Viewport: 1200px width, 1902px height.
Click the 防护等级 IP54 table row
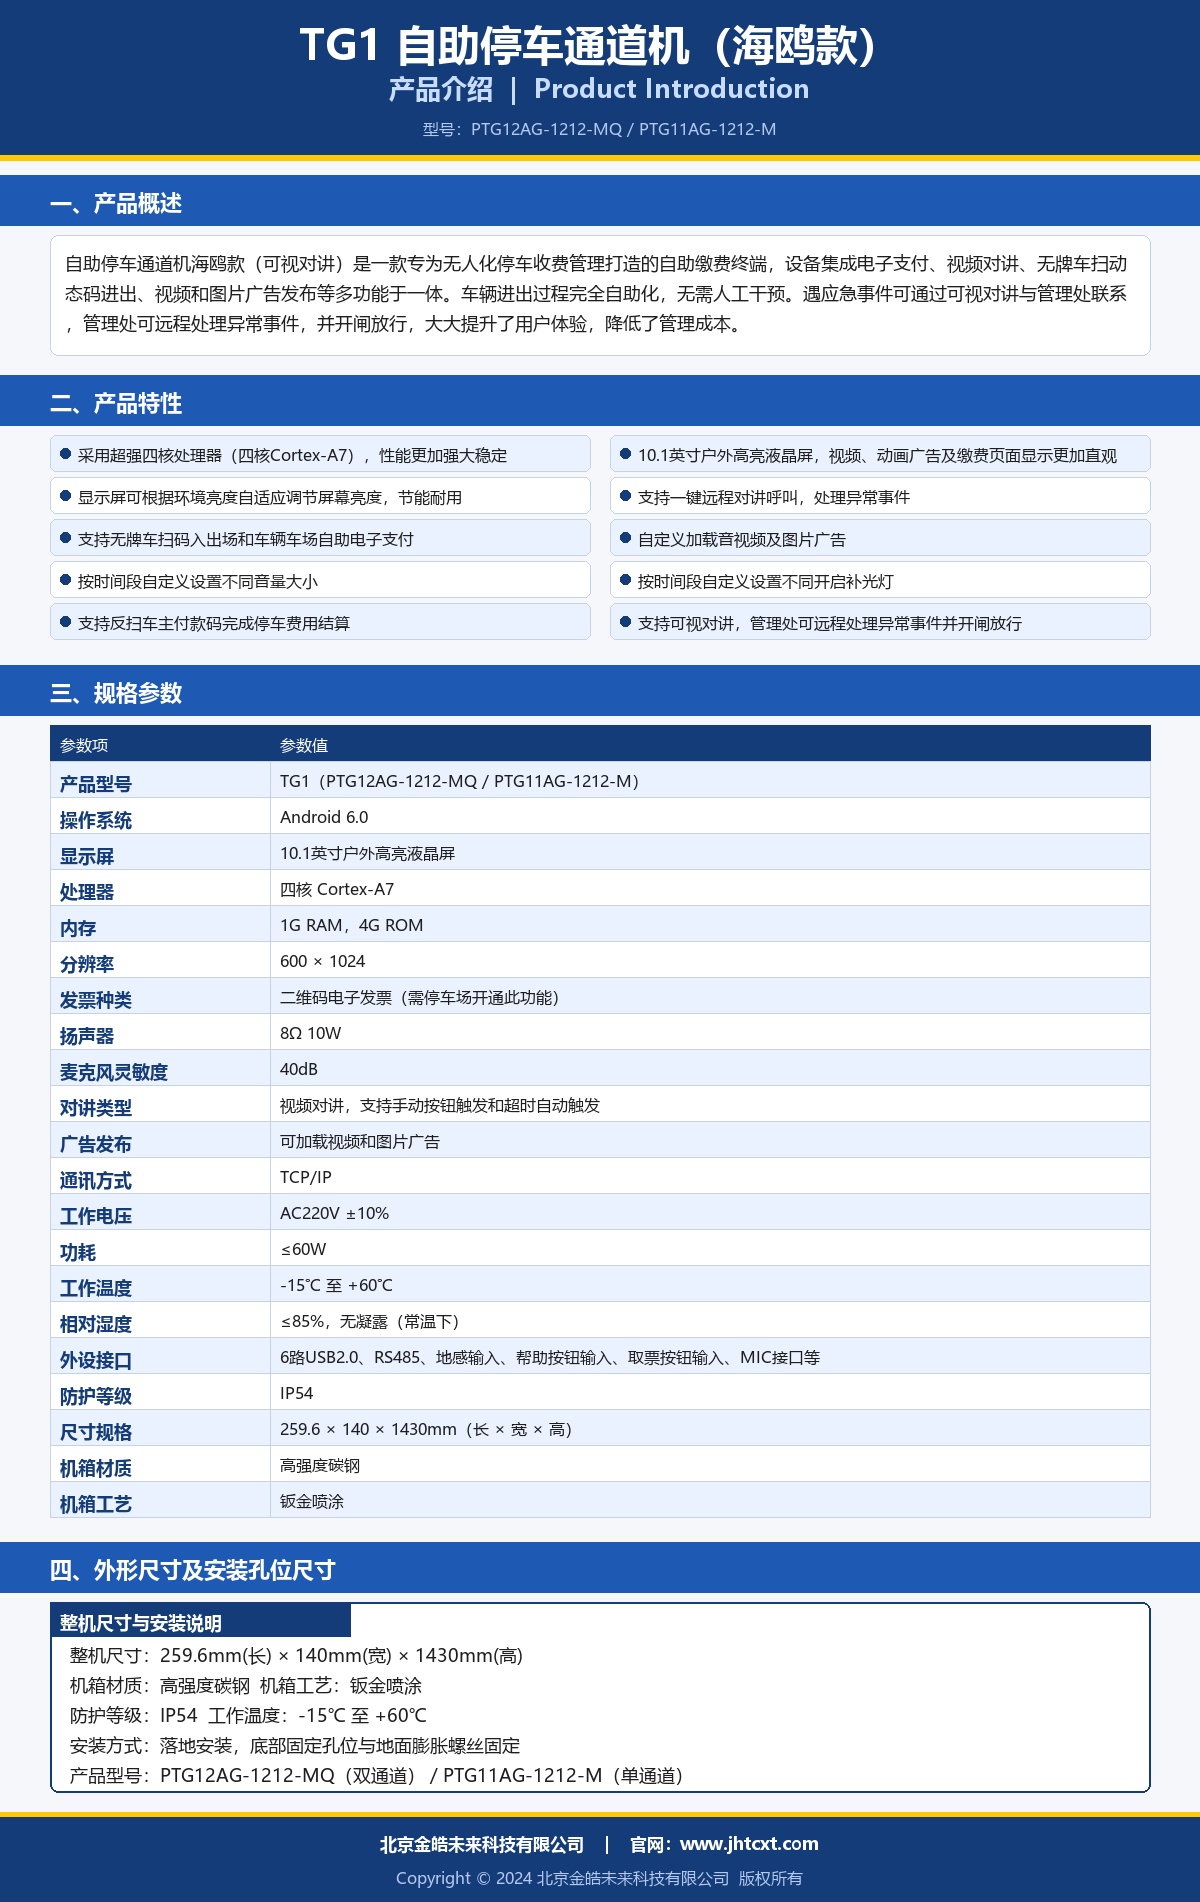point(600,1393)
